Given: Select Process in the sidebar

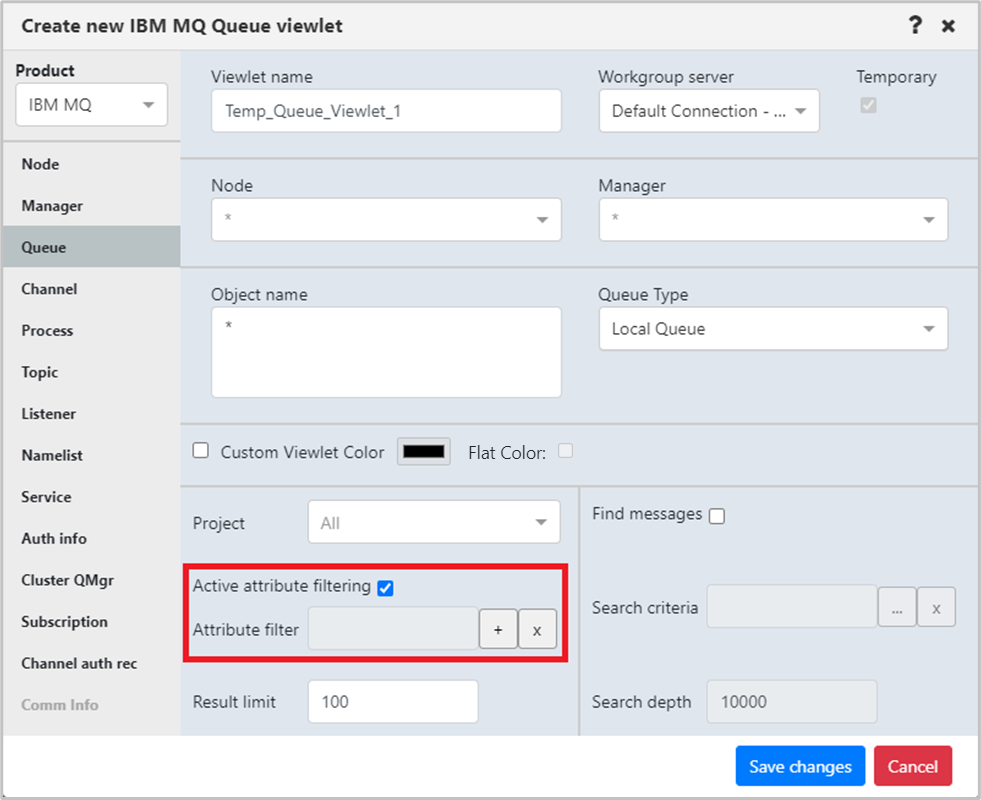Looking at the screenshot, I should tap(91, 330).
